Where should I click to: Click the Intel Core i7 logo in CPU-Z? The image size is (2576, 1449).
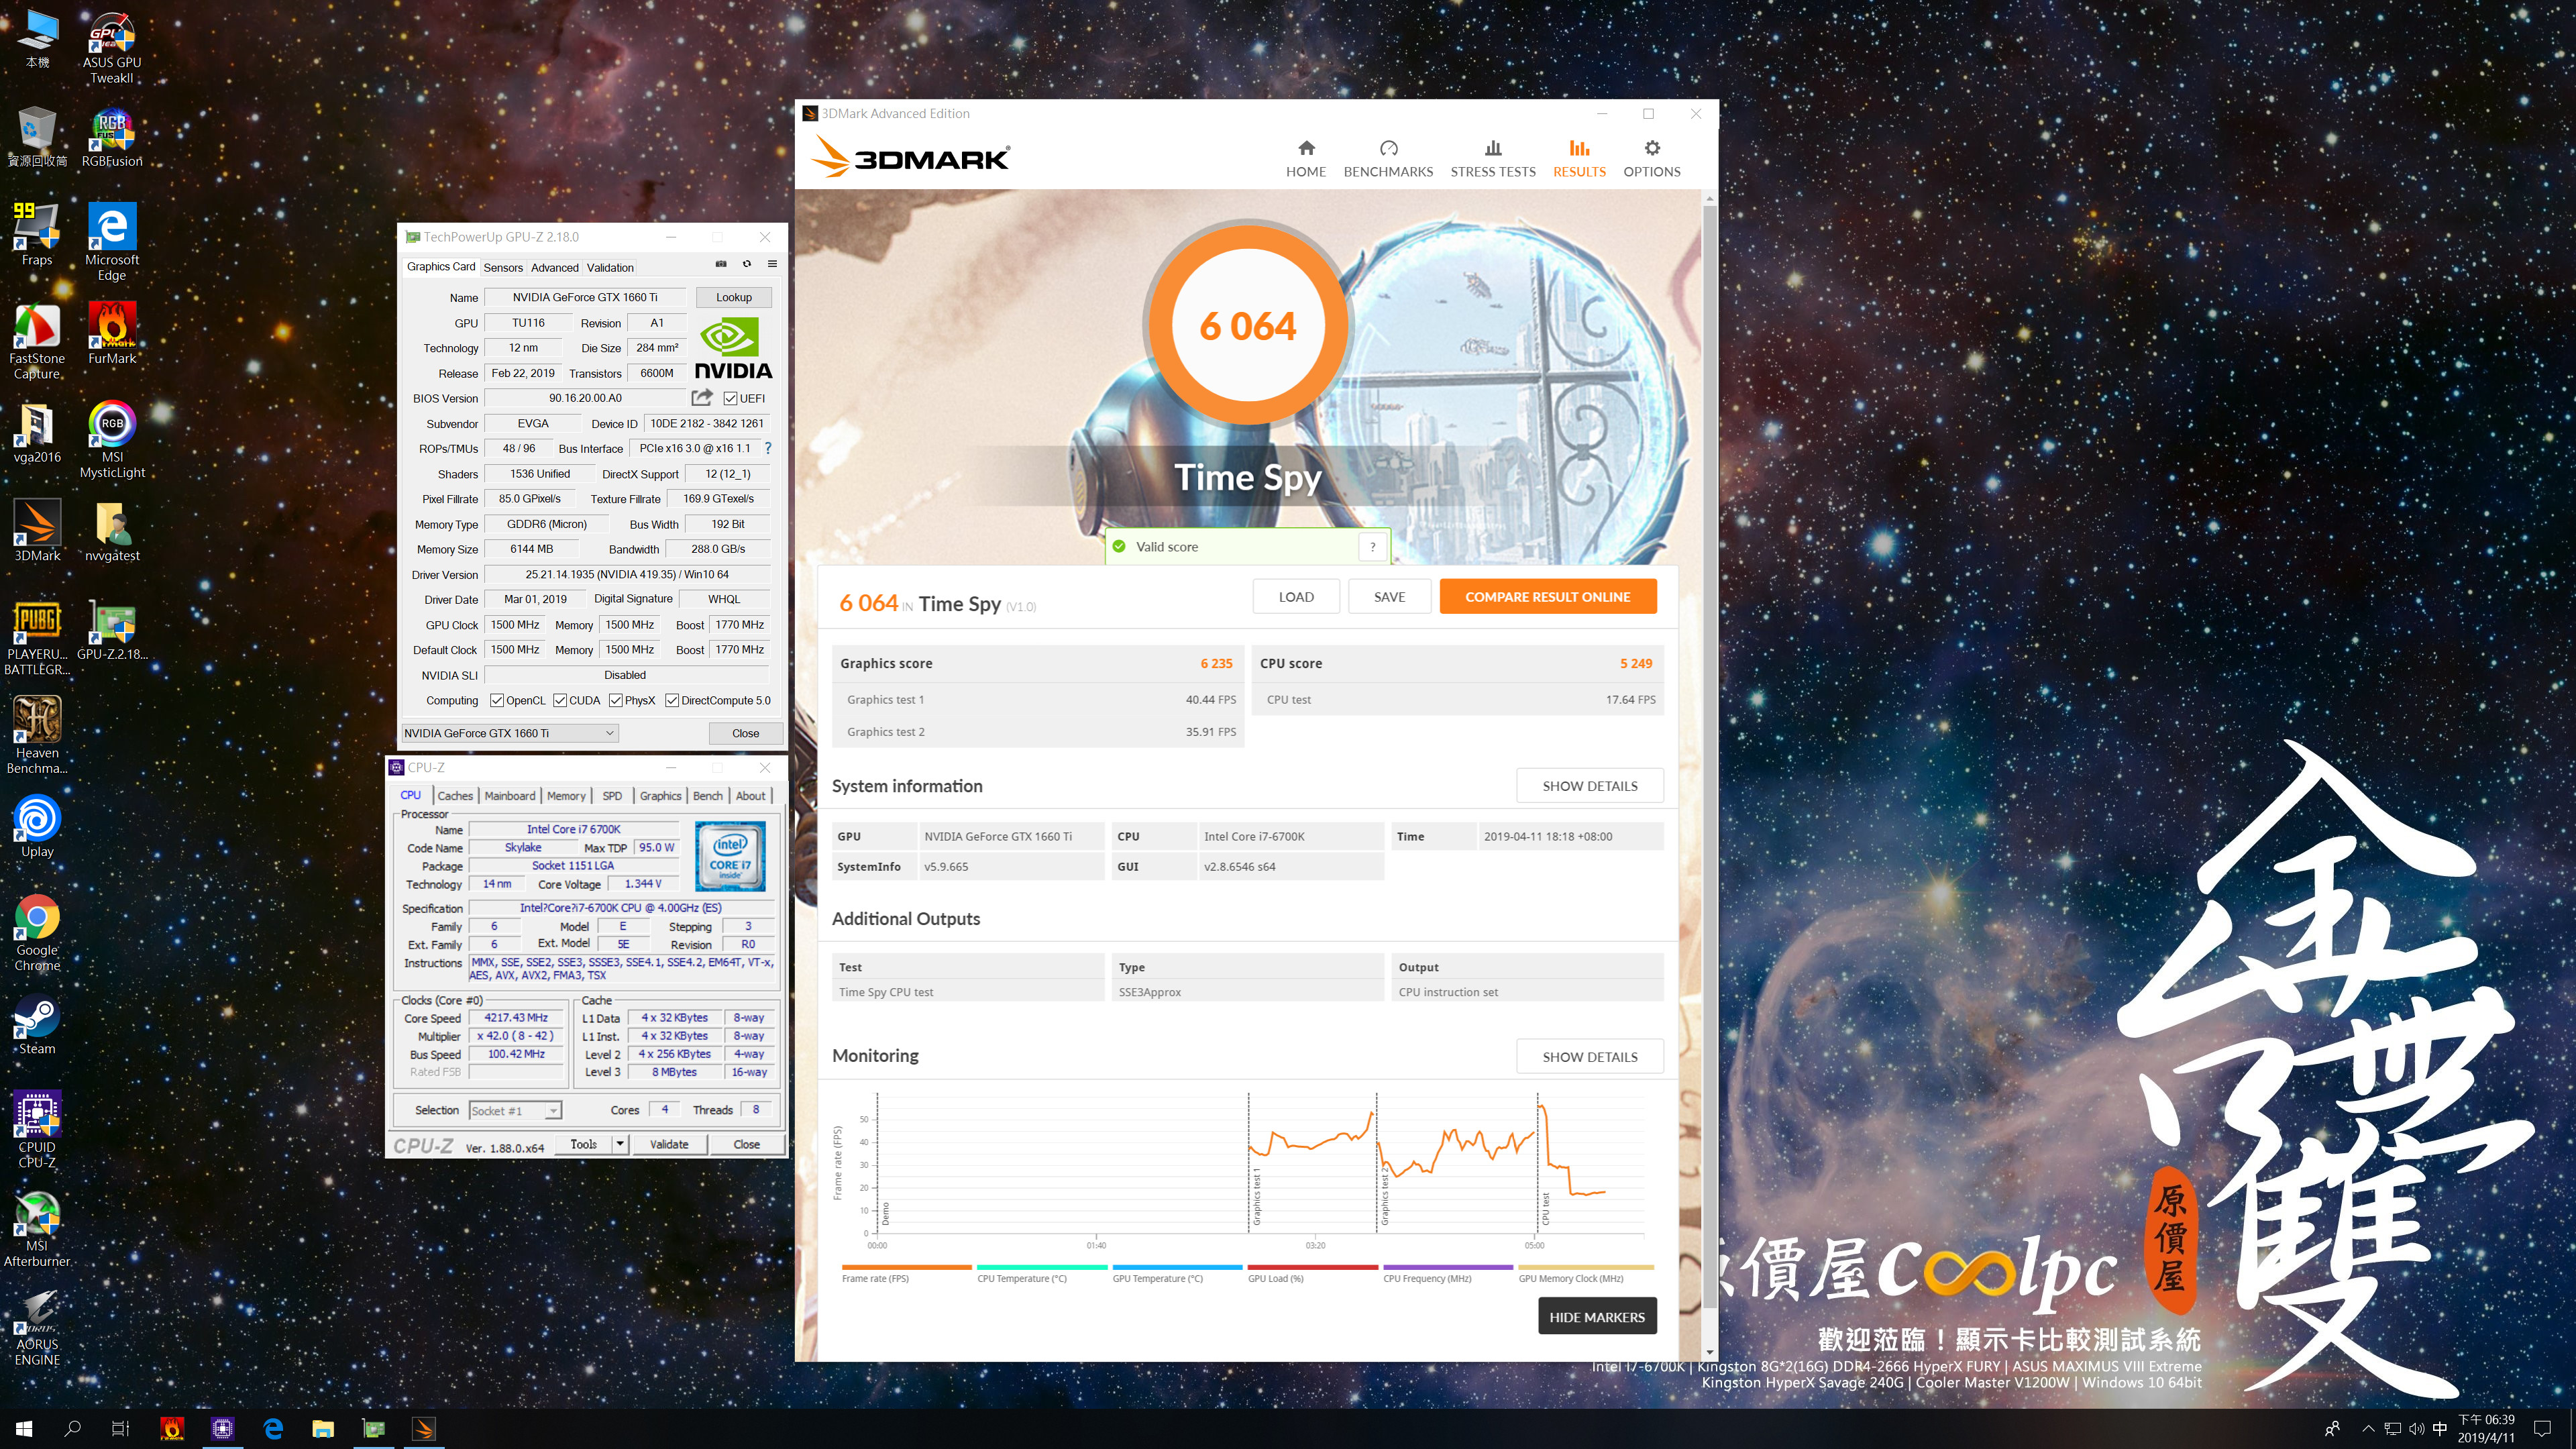(730, 856)
